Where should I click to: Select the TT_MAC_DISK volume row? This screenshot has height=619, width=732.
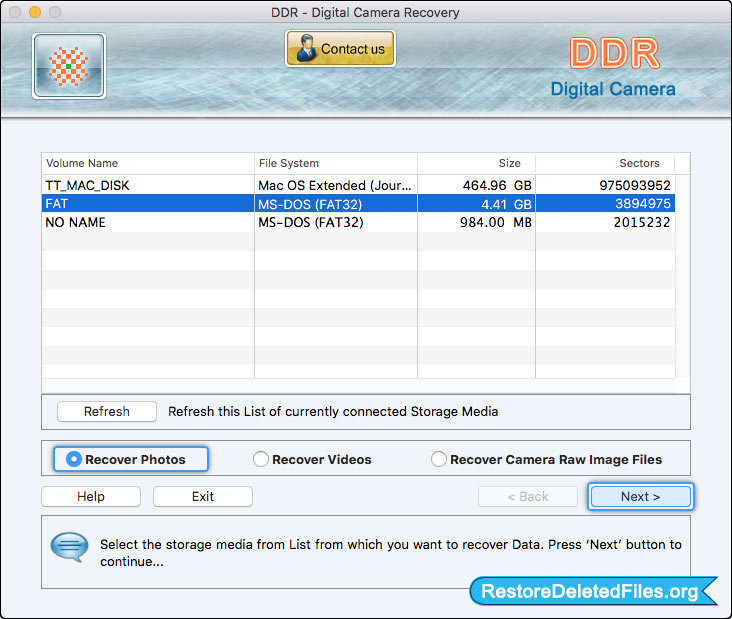pos(358,185)
